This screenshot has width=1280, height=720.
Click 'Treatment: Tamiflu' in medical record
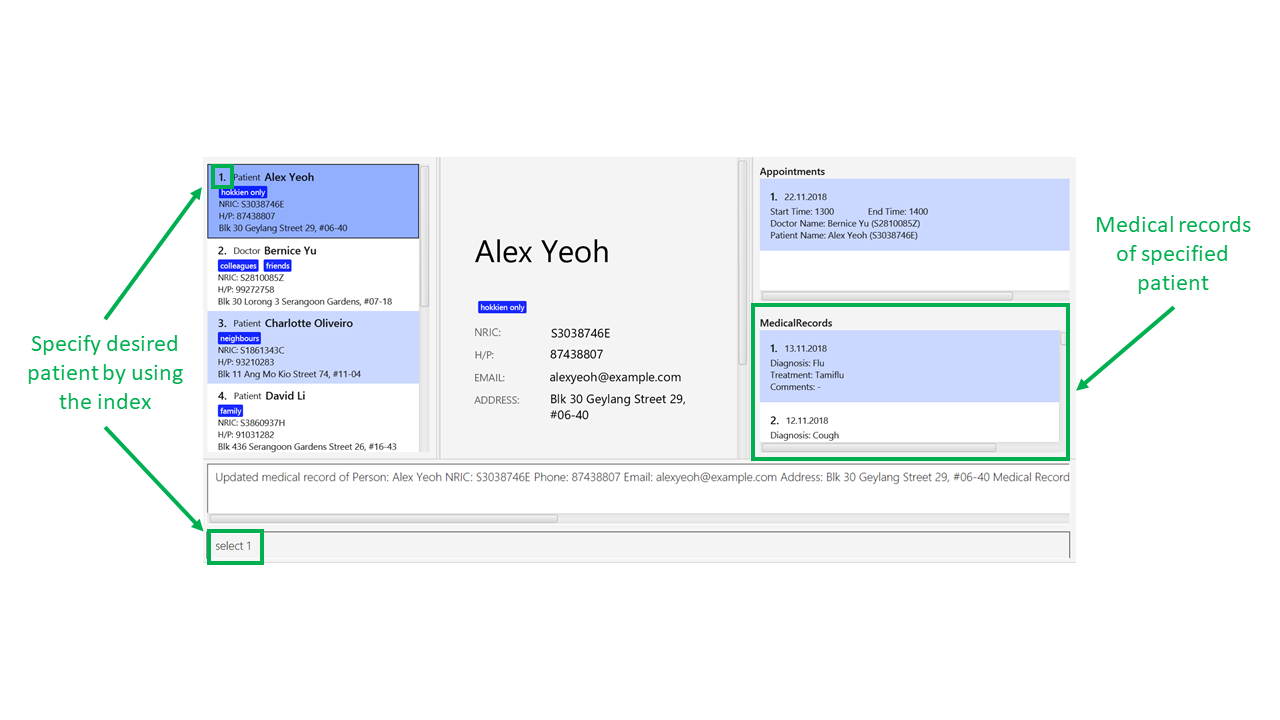(807, 375)
